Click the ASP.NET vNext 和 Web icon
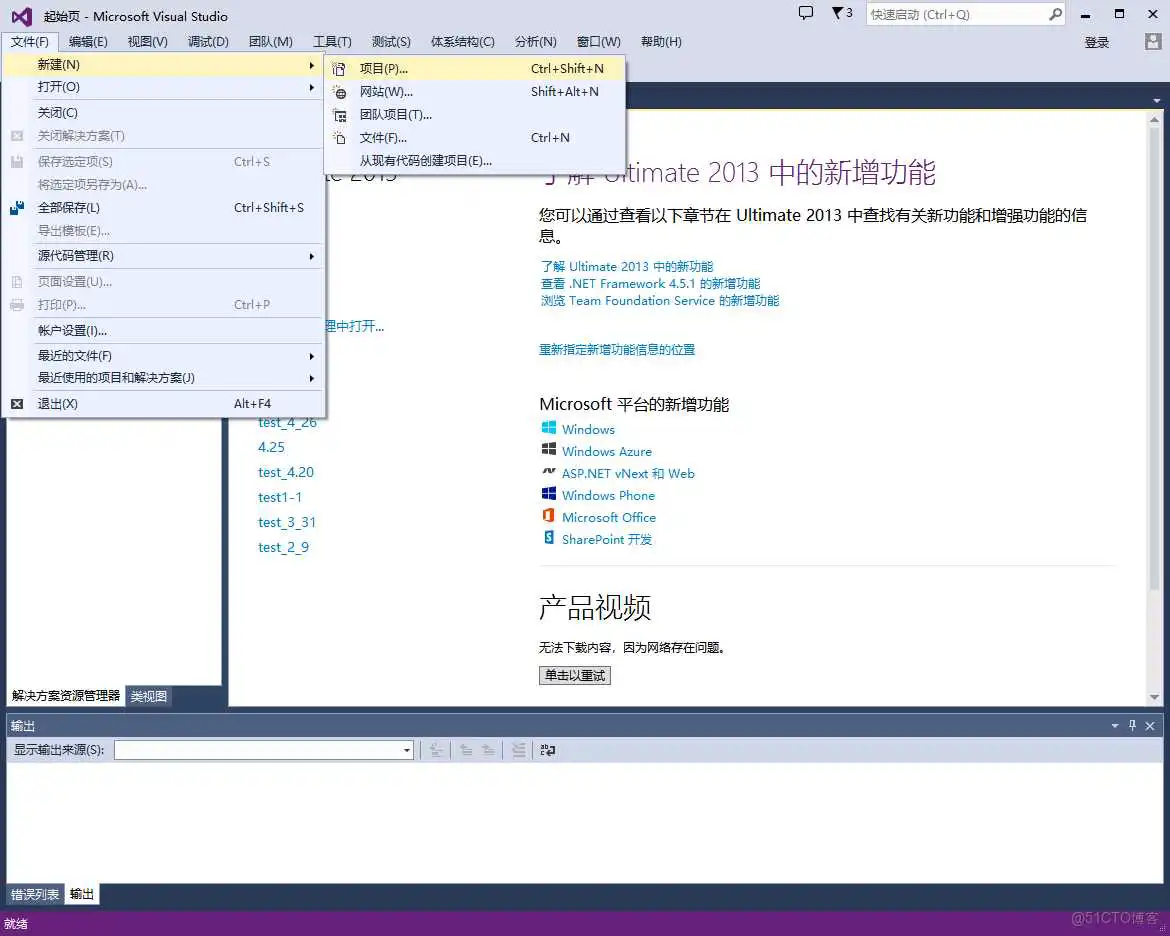This screenshot has height=936, width=1170. (548, 473)
